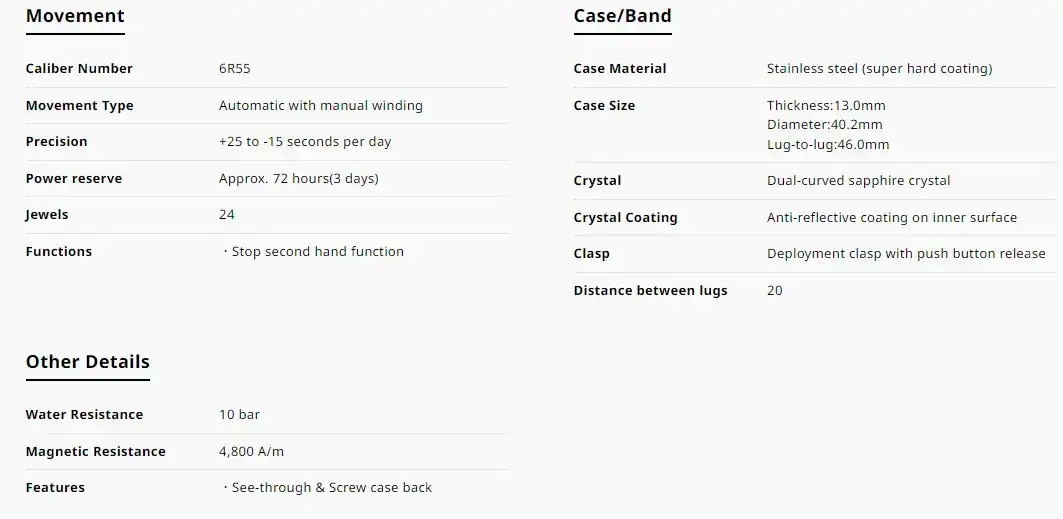This screenshot has height=519, width=1063.
Task: Select the 4,800 A/m magnetic resistance value
Action: 252,451
